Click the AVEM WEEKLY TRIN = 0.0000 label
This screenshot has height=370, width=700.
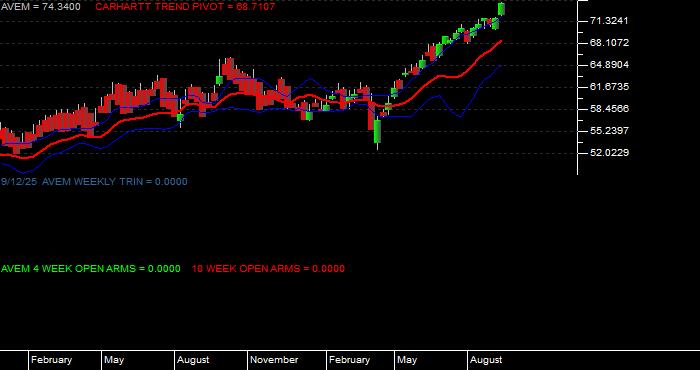[115, 182]
